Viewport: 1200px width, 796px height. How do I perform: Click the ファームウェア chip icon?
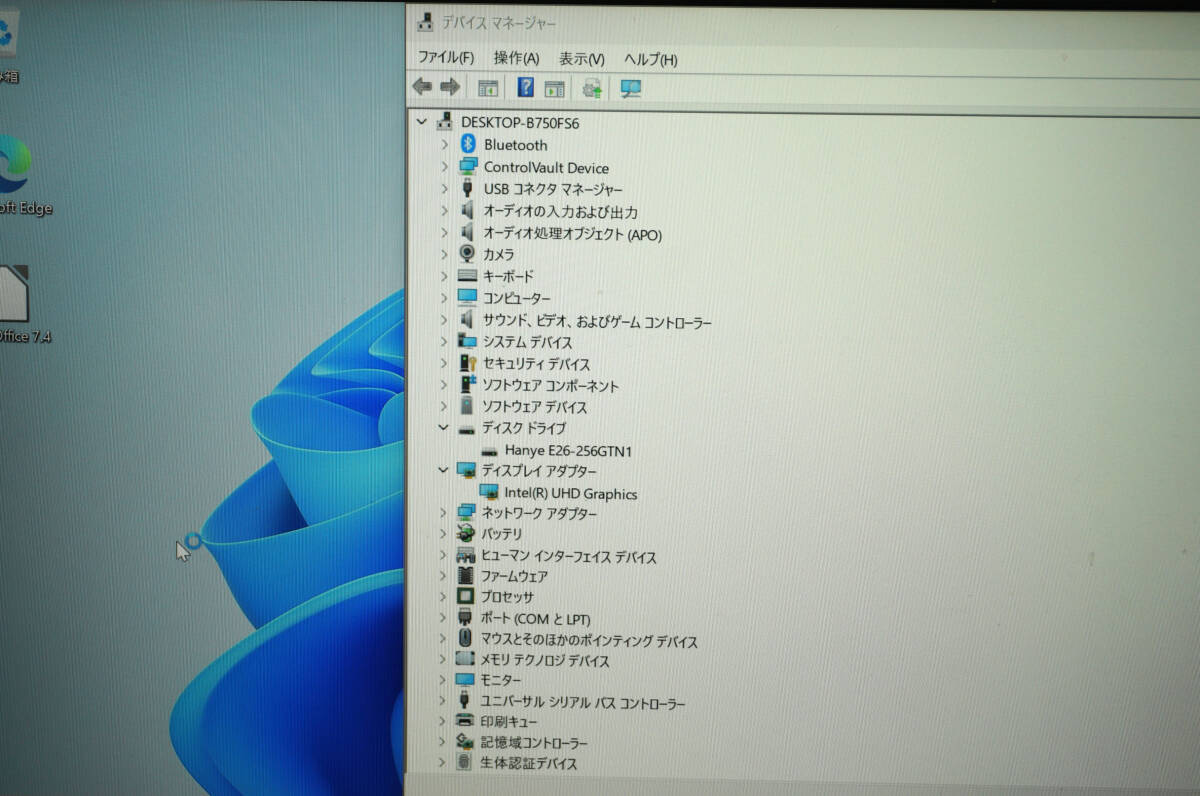point(466,576)
